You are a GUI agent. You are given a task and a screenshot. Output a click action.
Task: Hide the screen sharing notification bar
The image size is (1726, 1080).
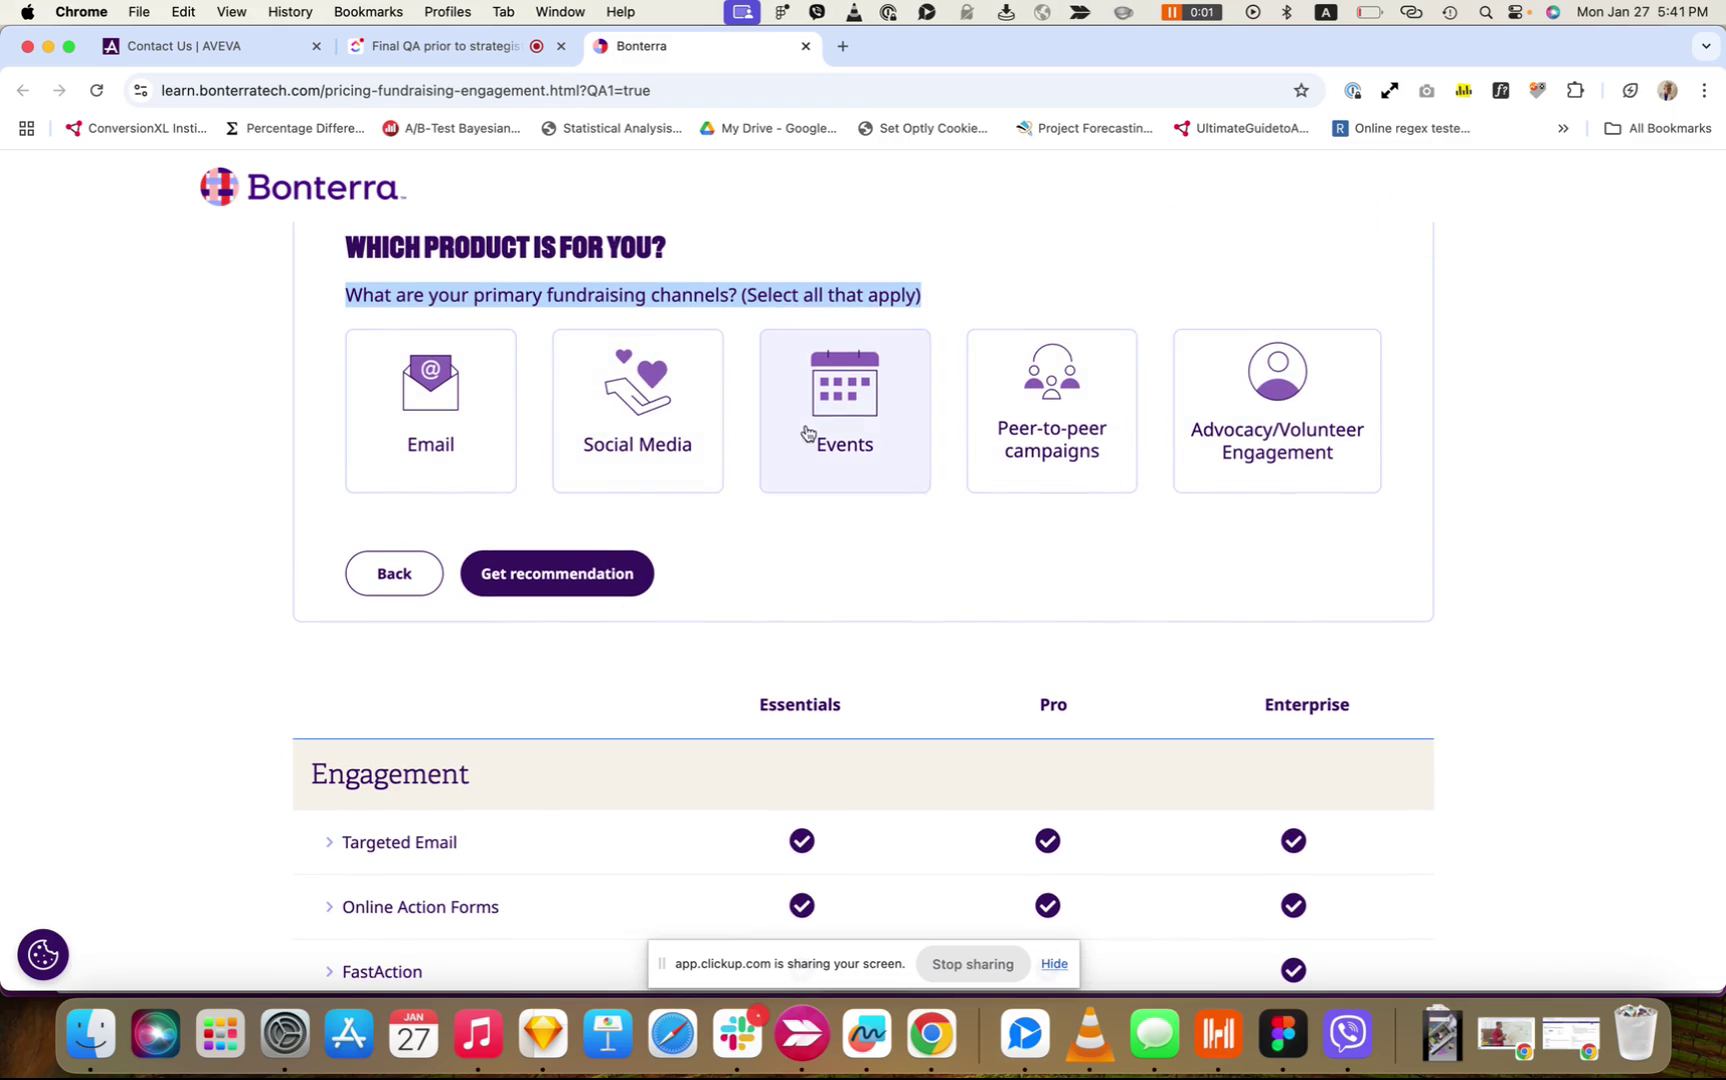pos(1054,964)
